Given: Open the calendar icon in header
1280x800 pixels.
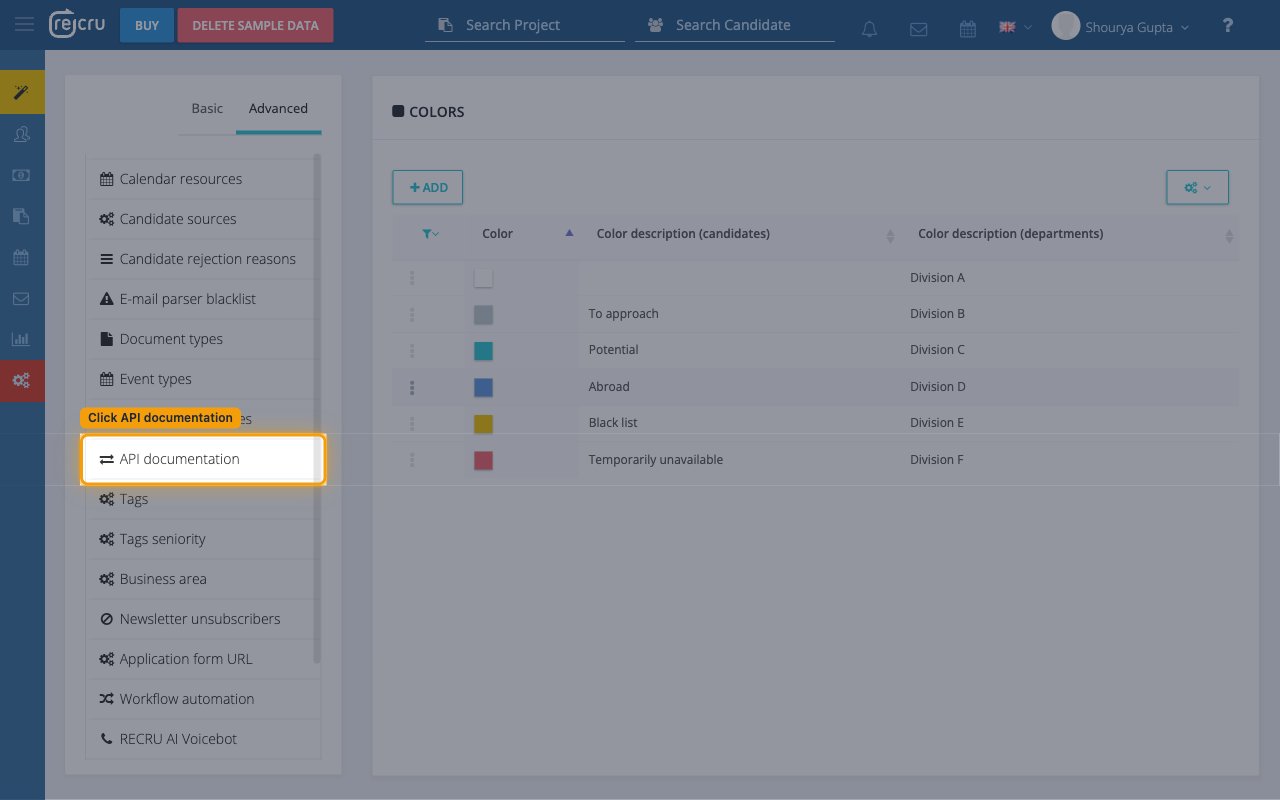Looking at the screenshot, I should click(x=967, y=29).
